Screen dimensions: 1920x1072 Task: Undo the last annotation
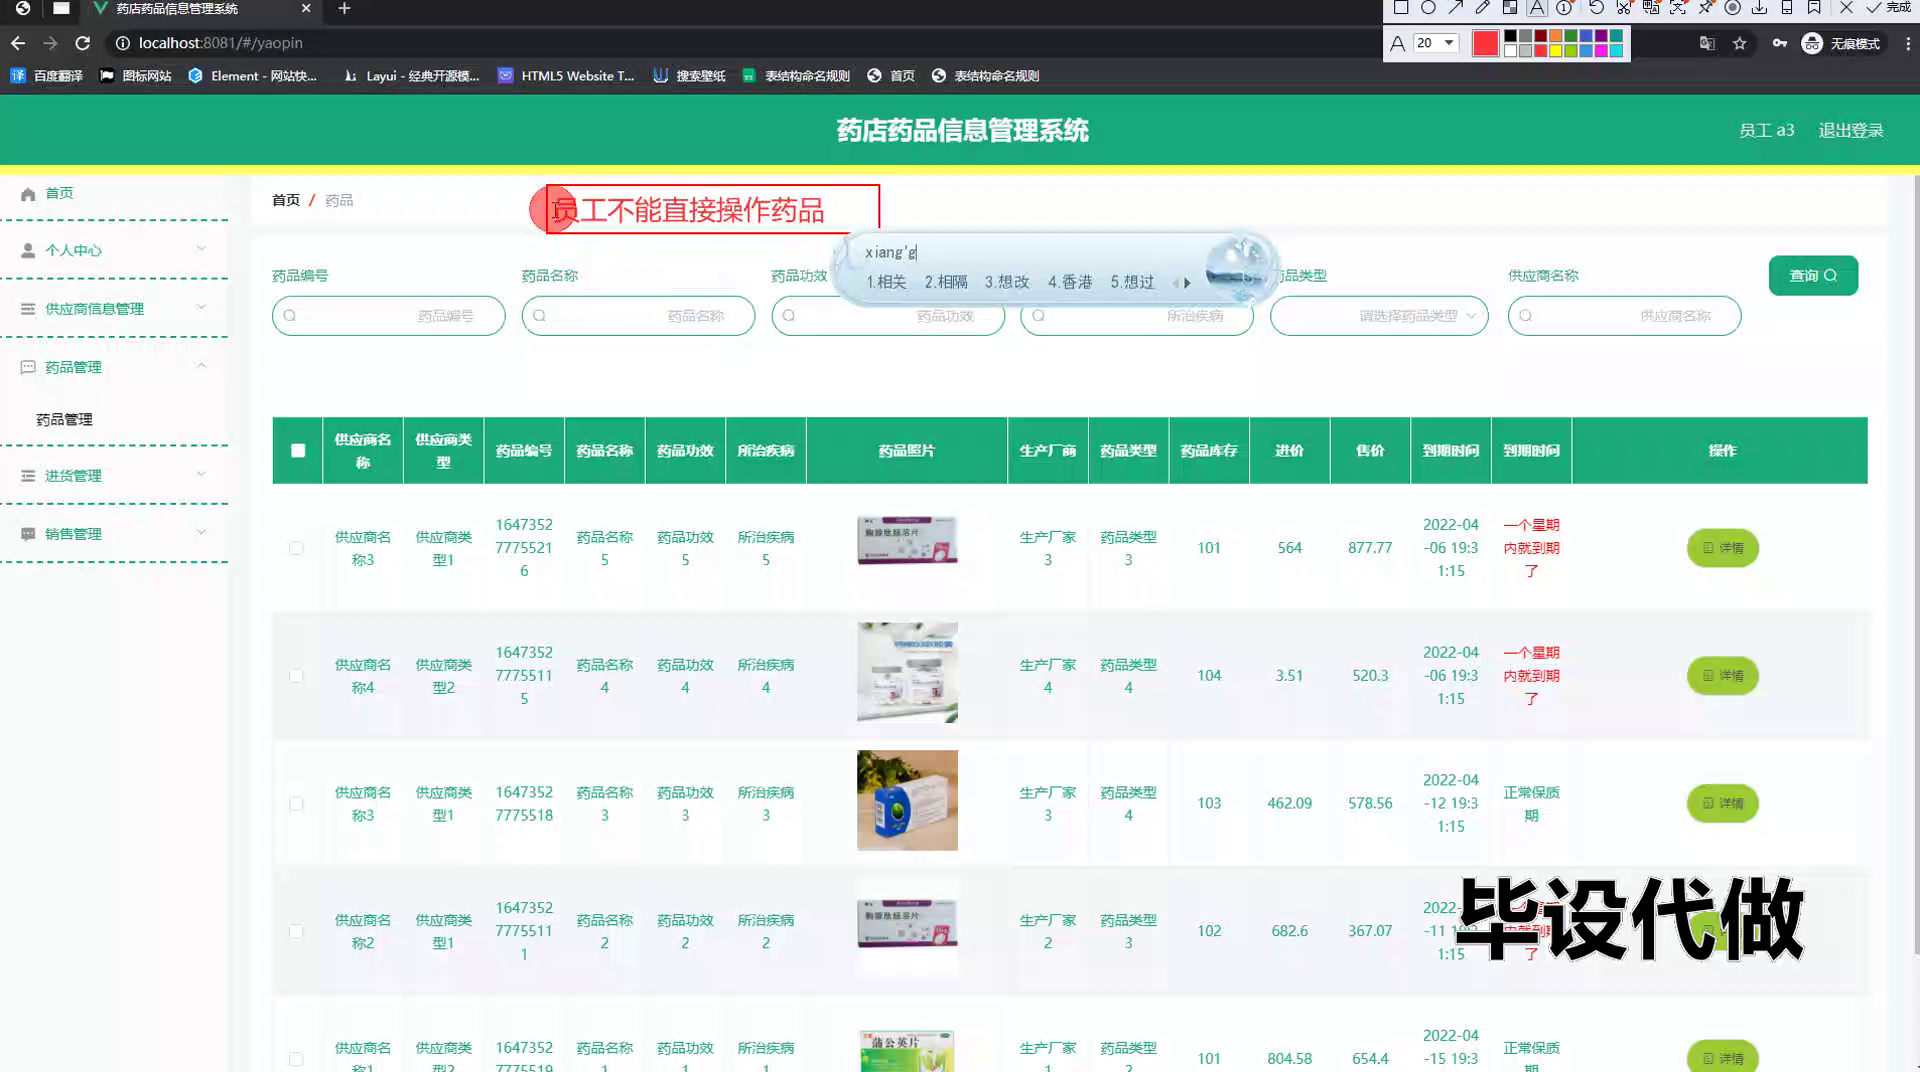click(1596, 8)
